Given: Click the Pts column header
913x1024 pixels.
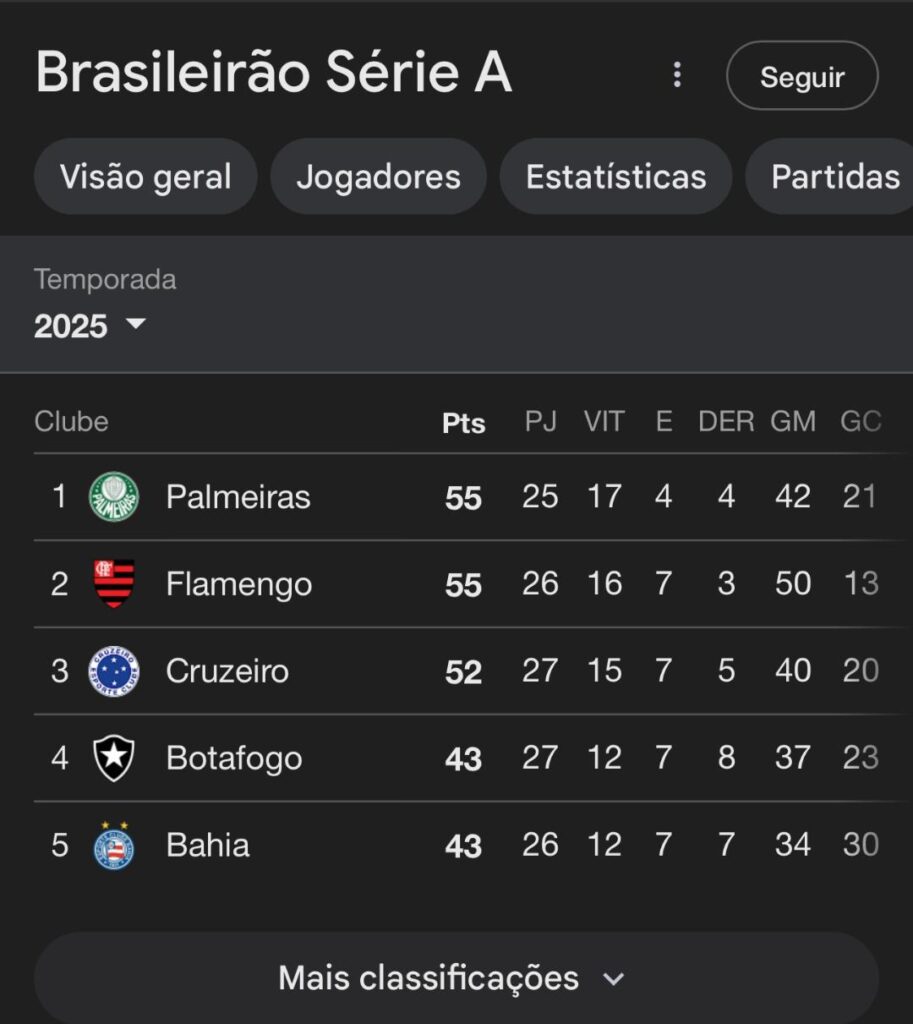Looking at the screenshot, I should point(463,423).
